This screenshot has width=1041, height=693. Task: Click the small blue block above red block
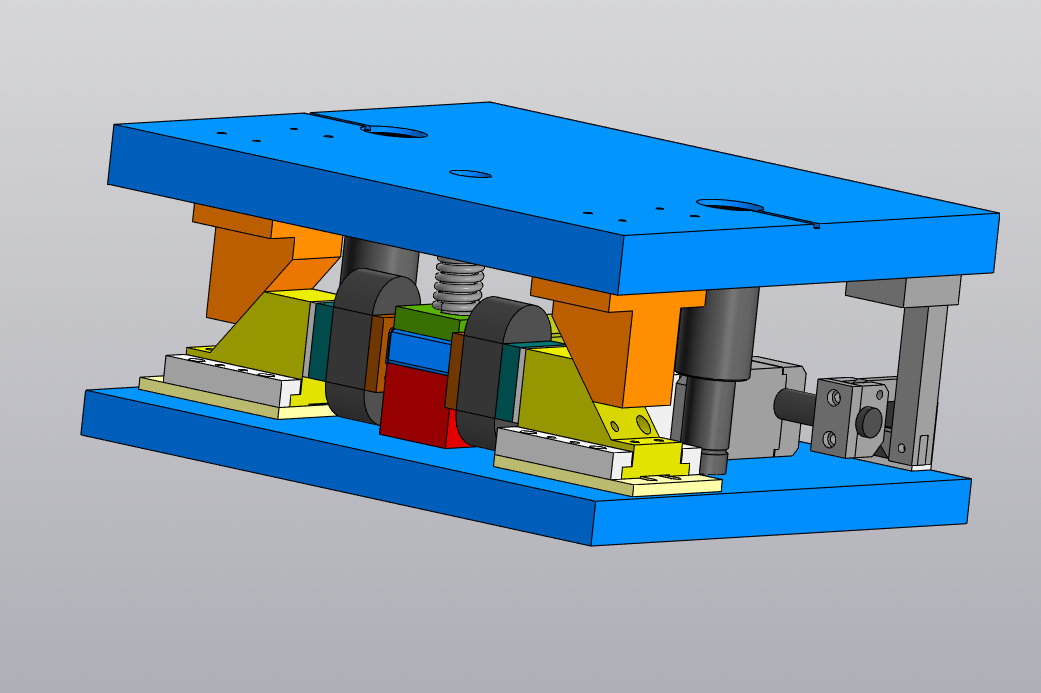pos(418,350)
